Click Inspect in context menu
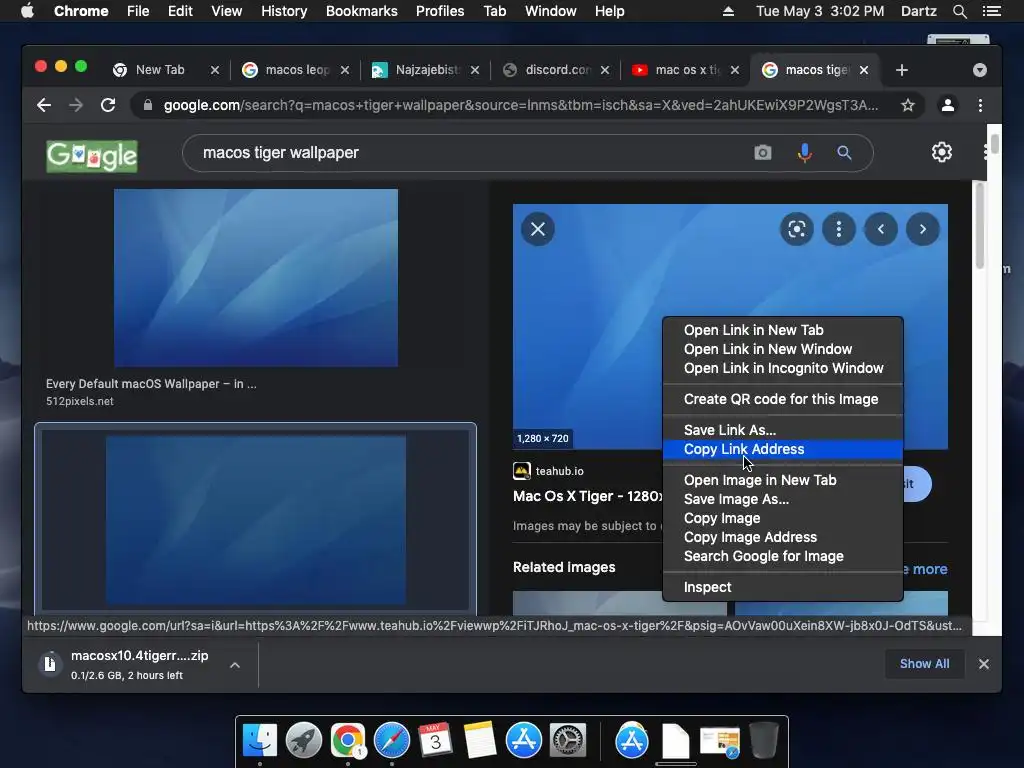 point(782,587)
